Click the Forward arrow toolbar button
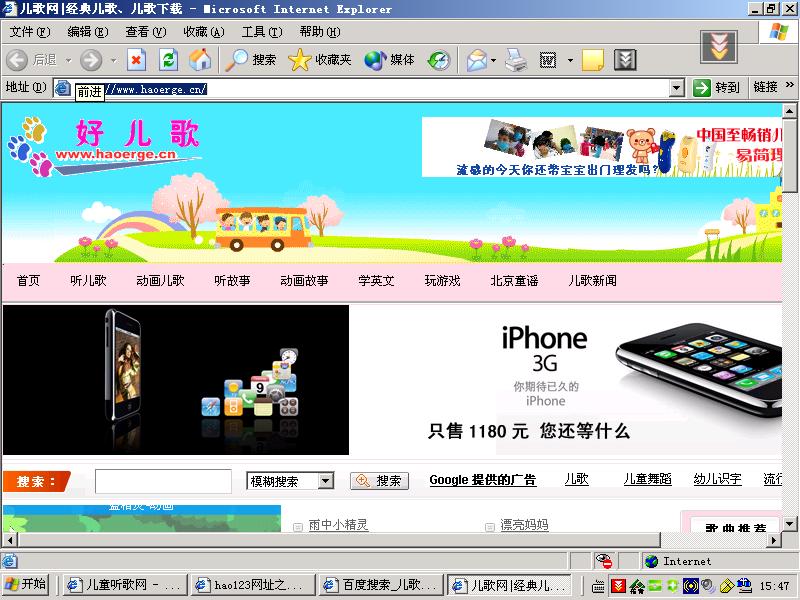Screen dimensions: 800x600 (91, 60)
